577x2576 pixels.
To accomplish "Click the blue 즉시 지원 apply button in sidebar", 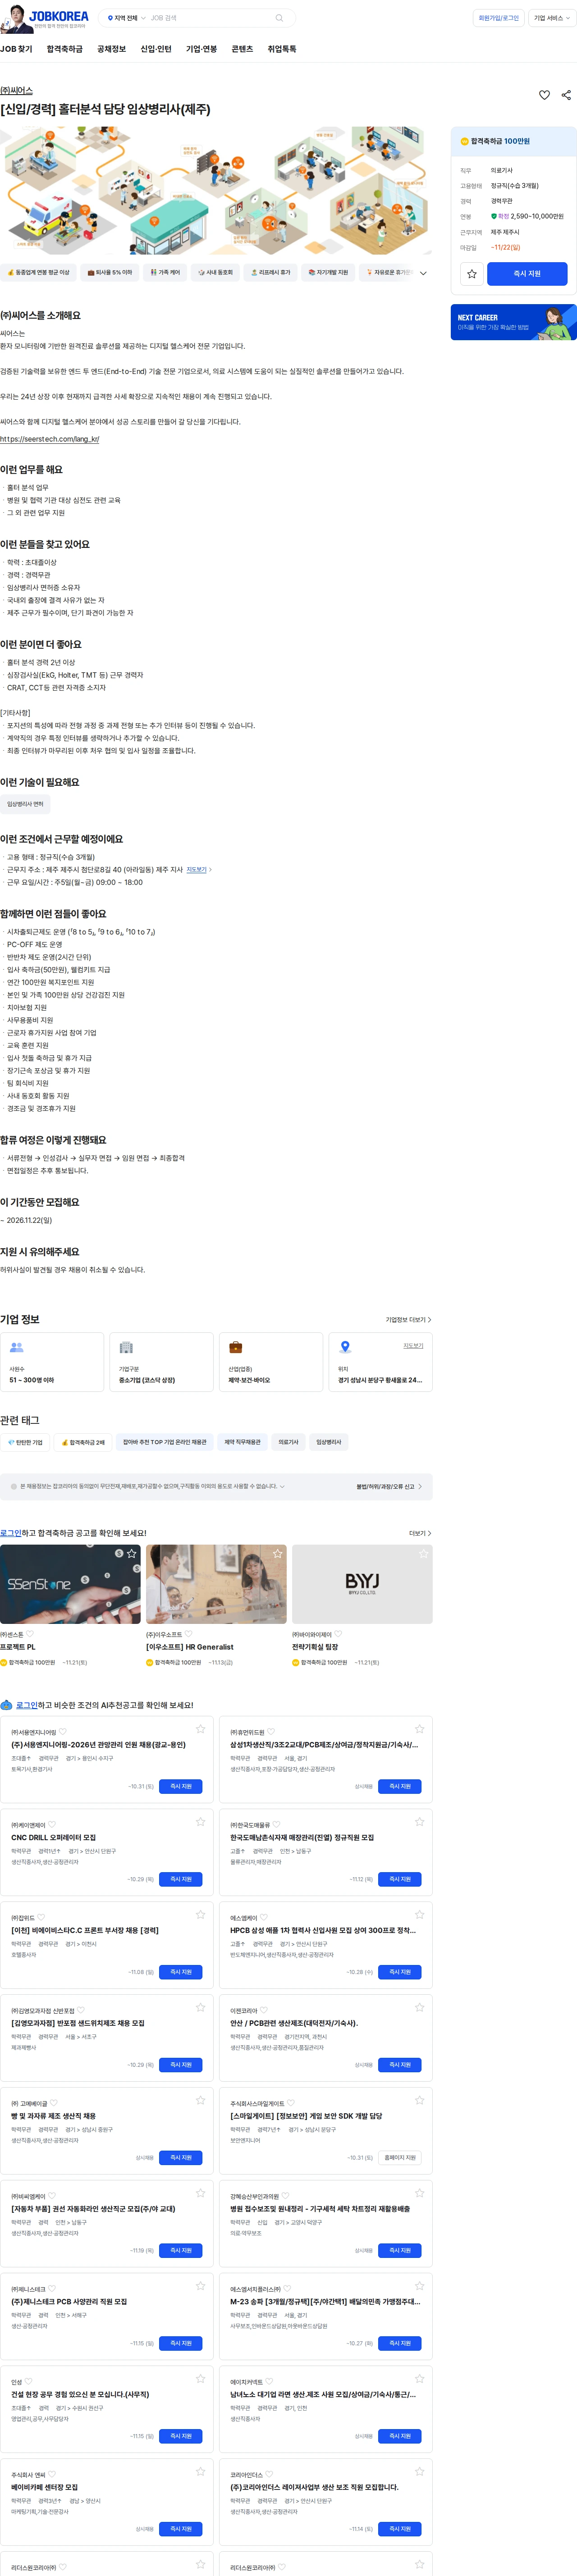I will (527, 273).
